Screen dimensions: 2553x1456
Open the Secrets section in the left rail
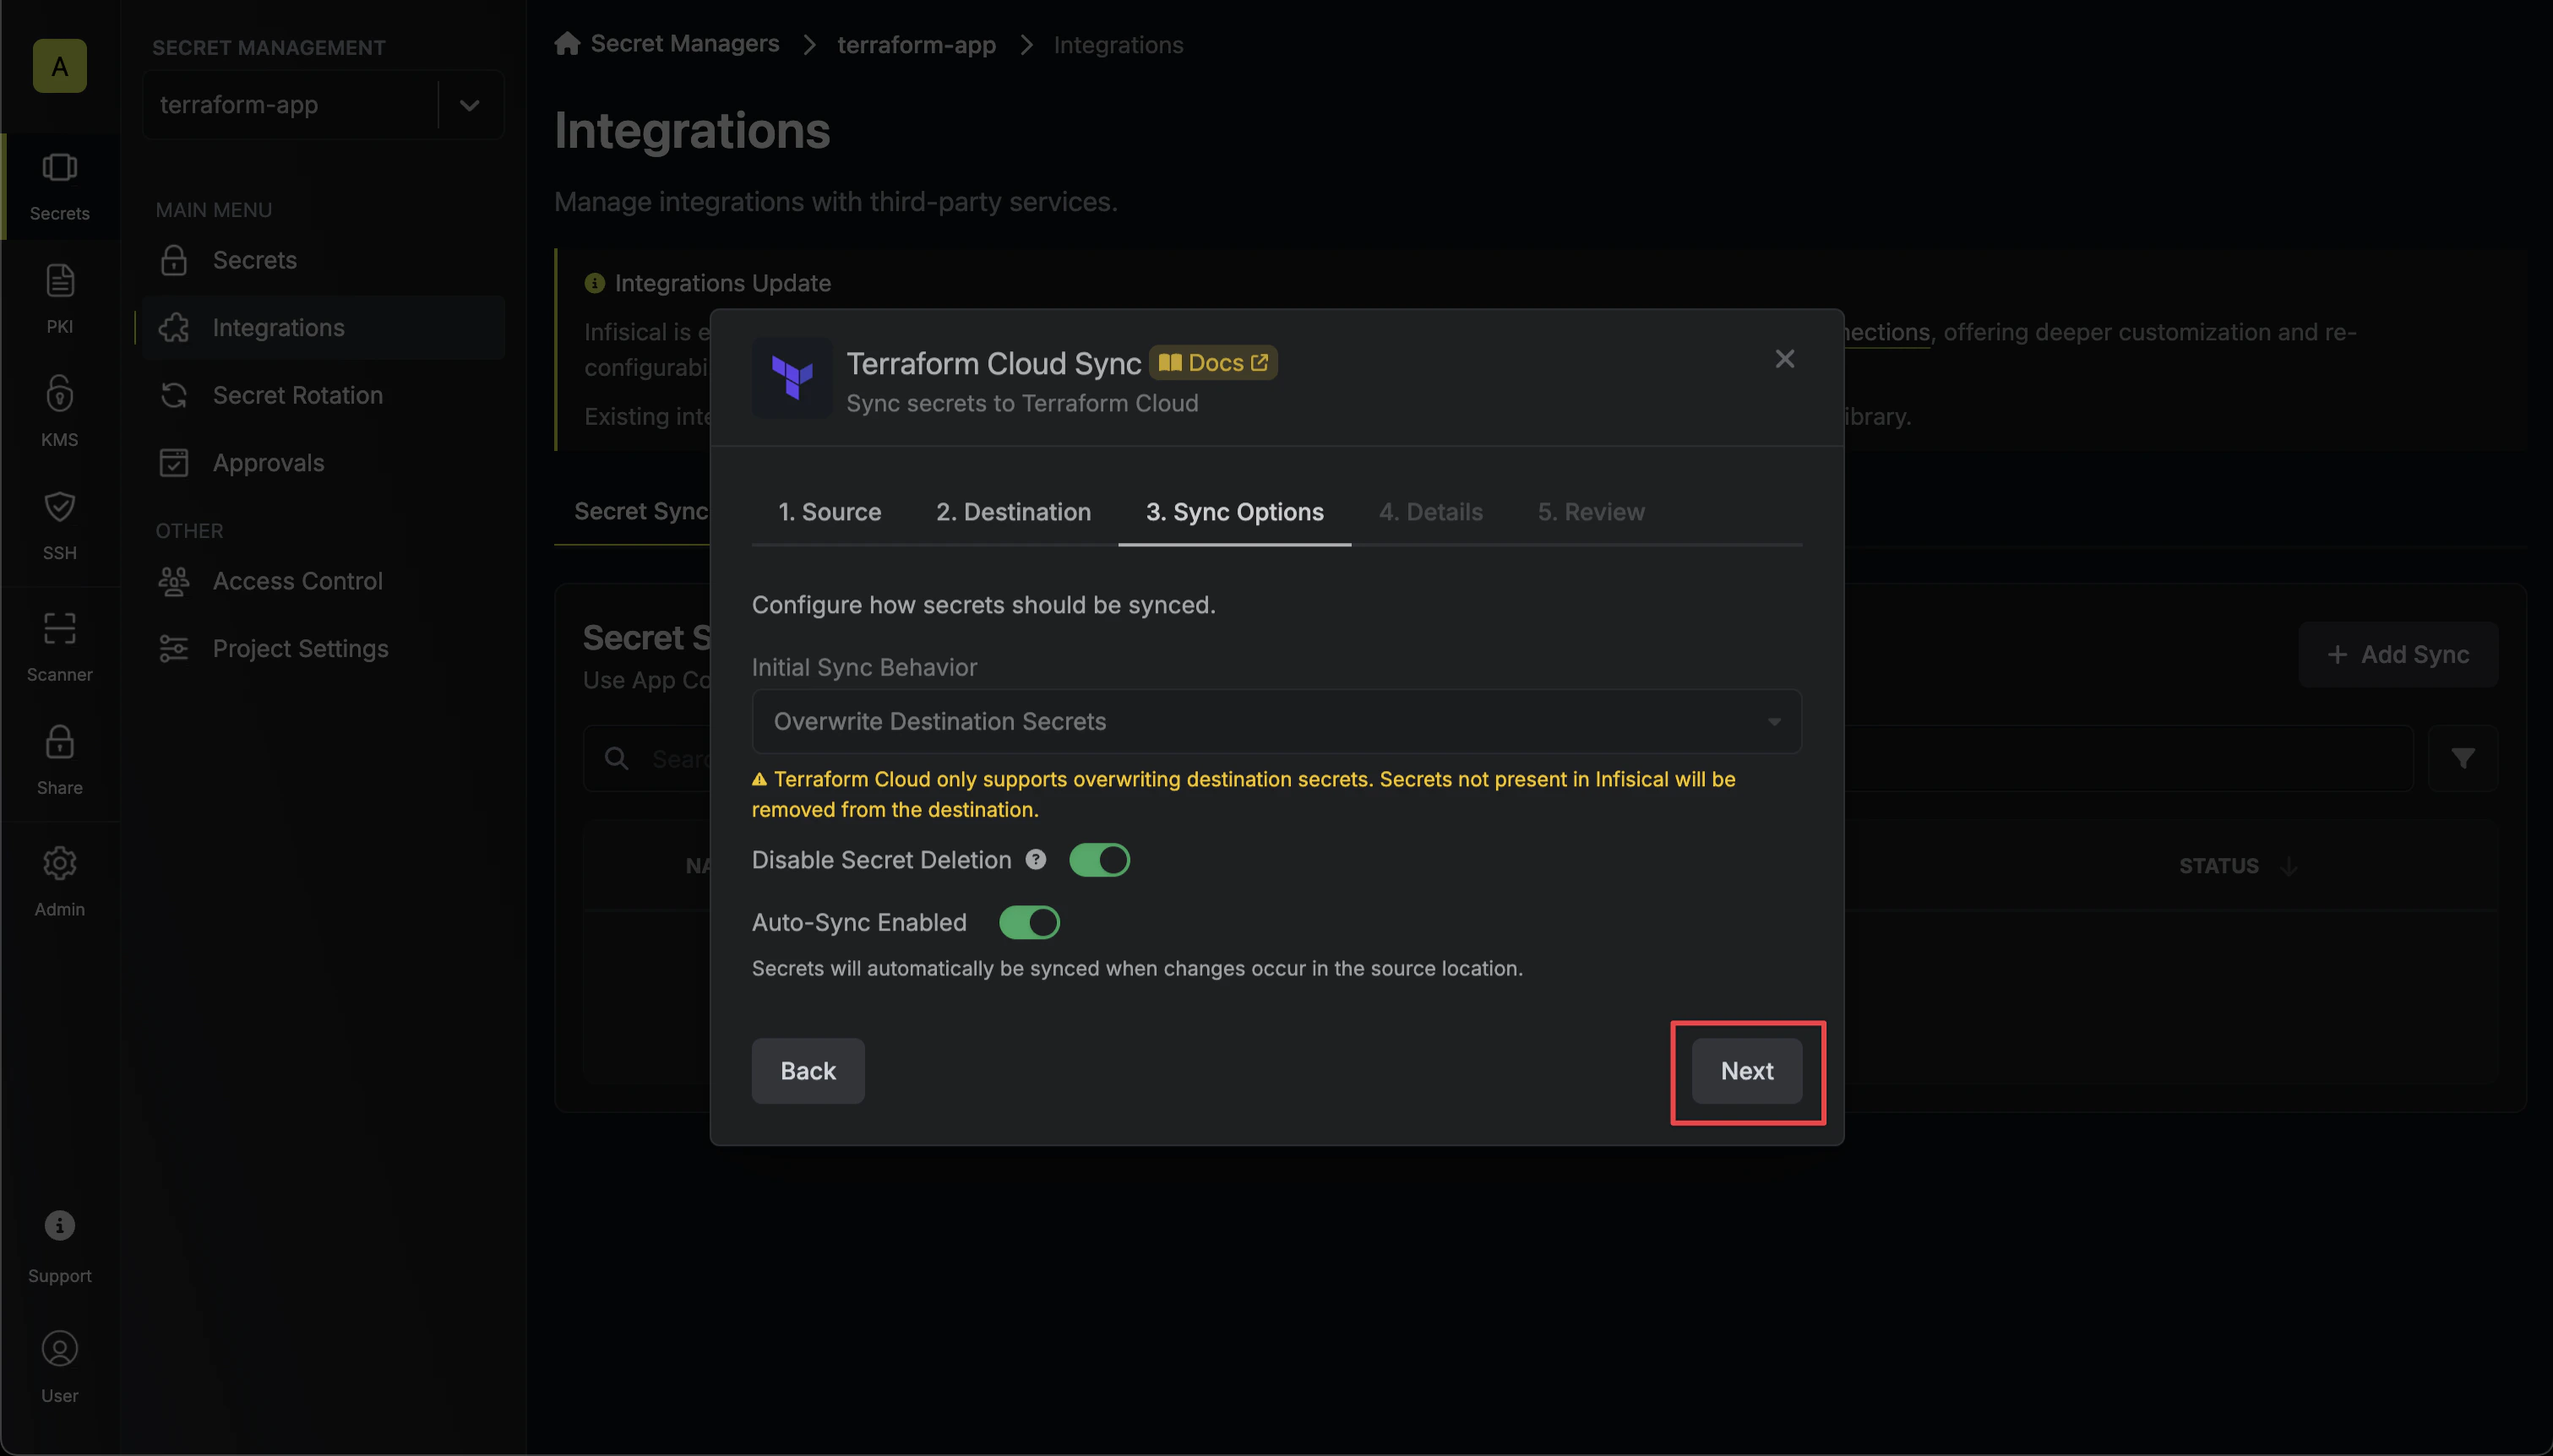tap(59, 186)
